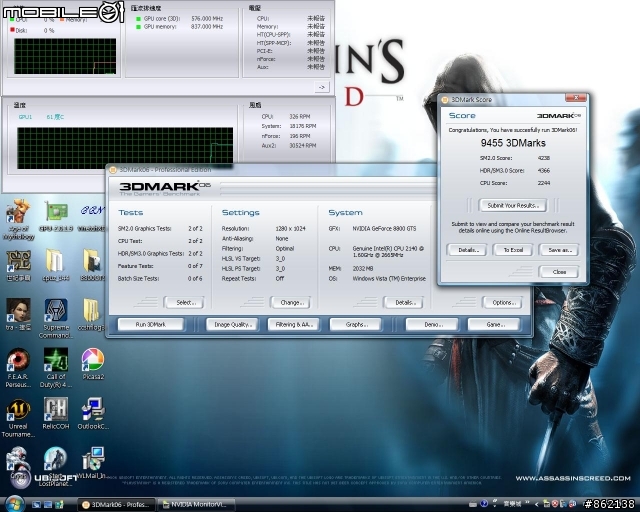Launch the Tomb Raider 'tra' shortcut
This screenshot has height=512, width=640.
[18, 314]
